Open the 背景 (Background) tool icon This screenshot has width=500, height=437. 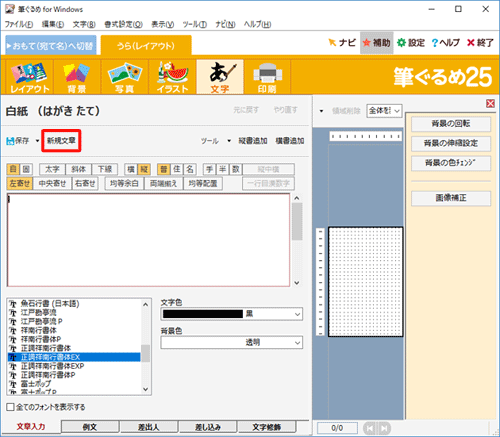[x=77, y=77]
